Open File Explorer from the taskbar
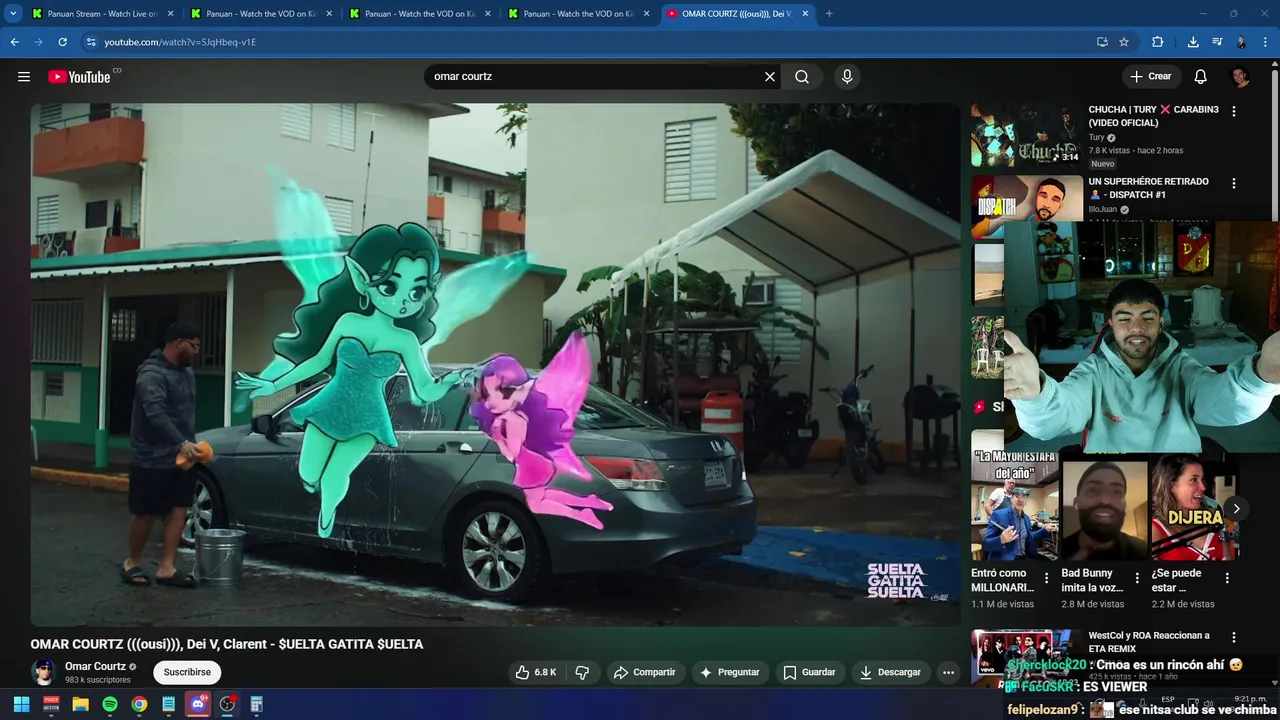This screenshot has width=1280, height=720. pos(80,704)
